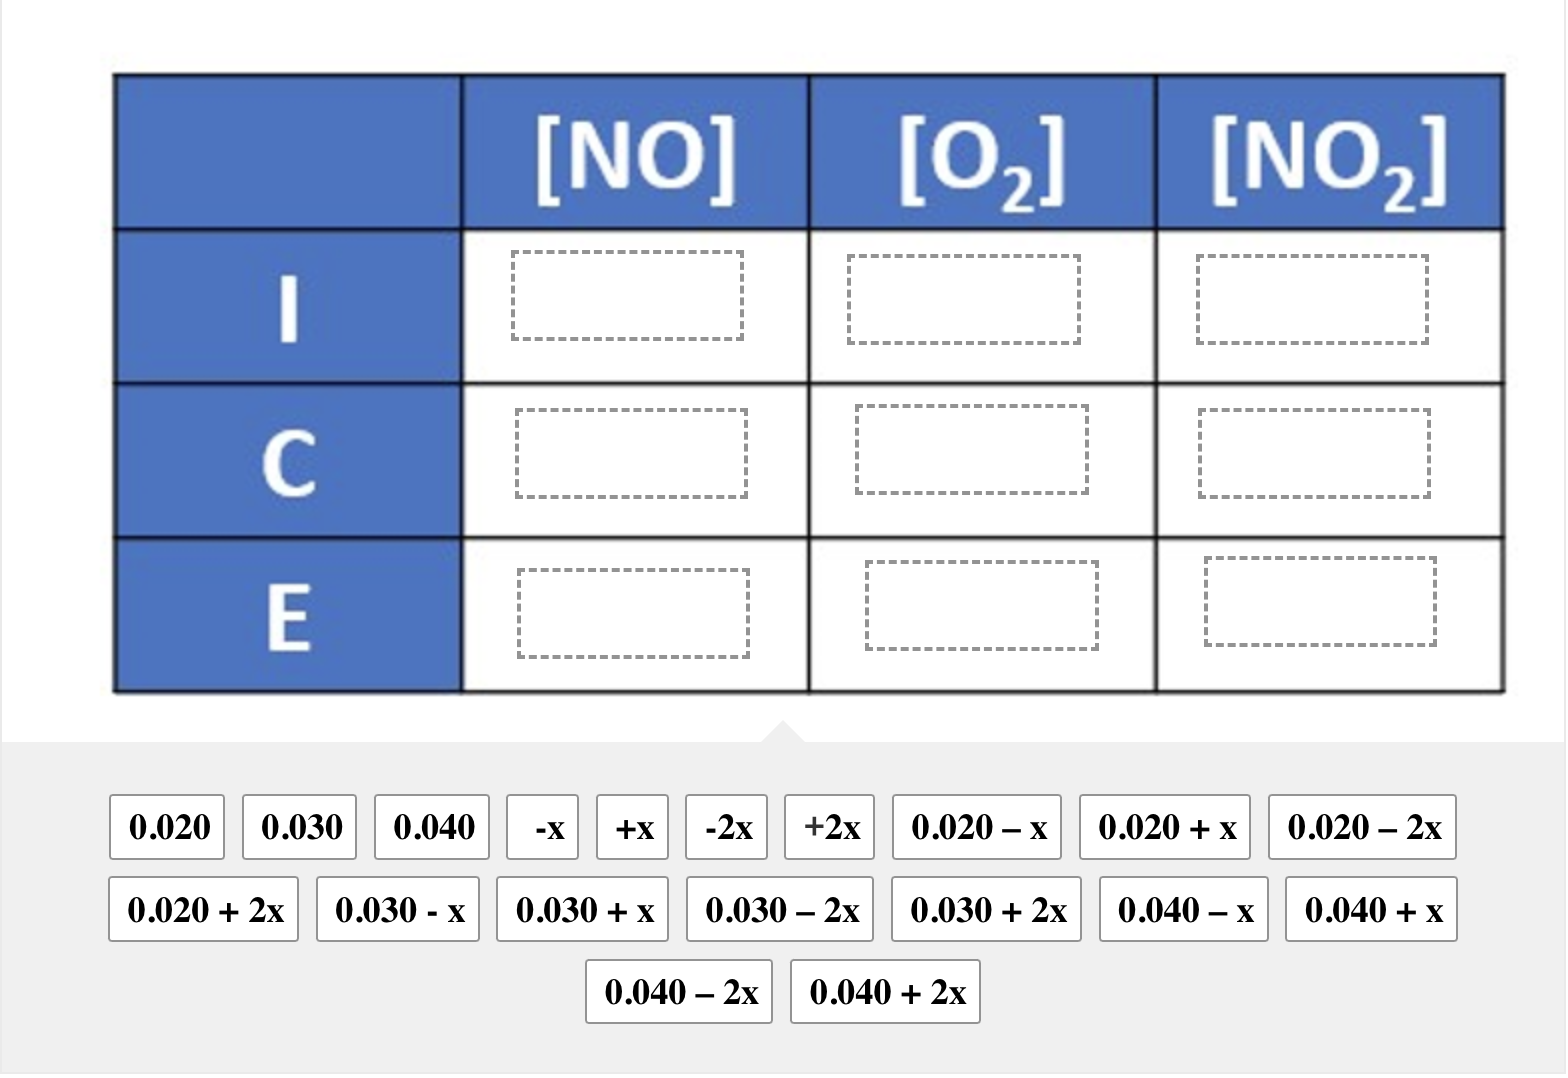Pick the -x tile
This screenshot has height=1078, width=1568.
coord(542,827)
